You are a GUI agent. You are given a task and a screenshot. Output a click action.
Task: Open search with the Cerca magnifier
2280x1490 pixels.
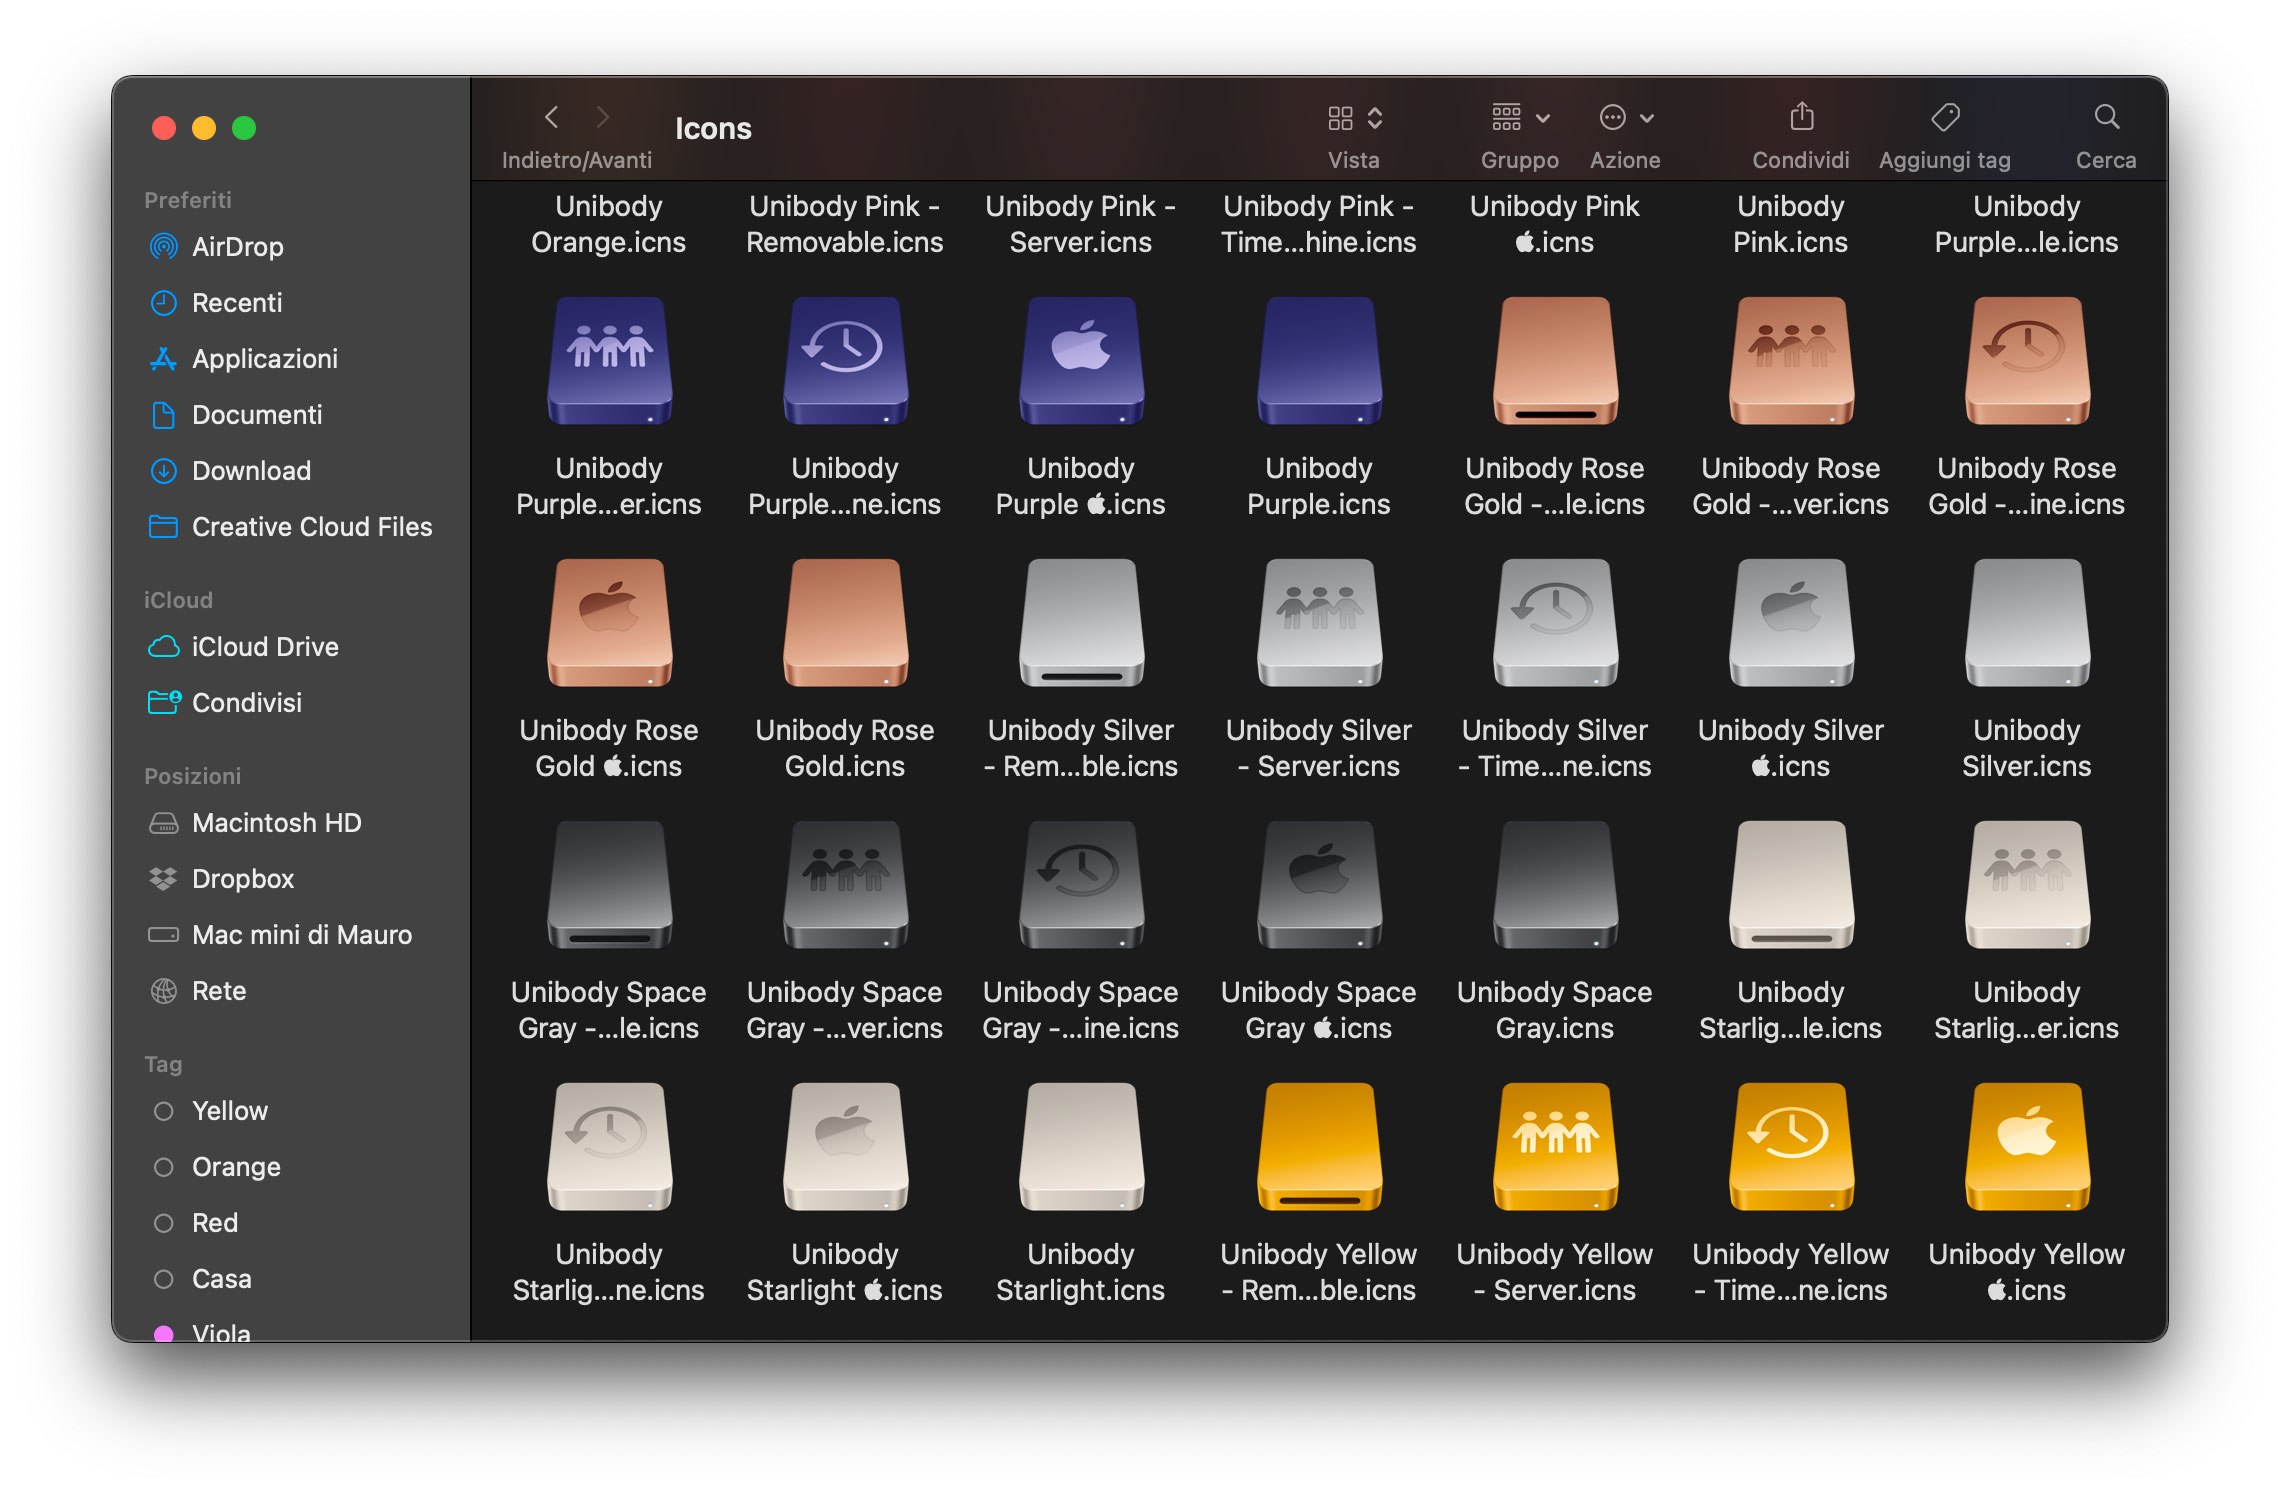coord(2106,118)
